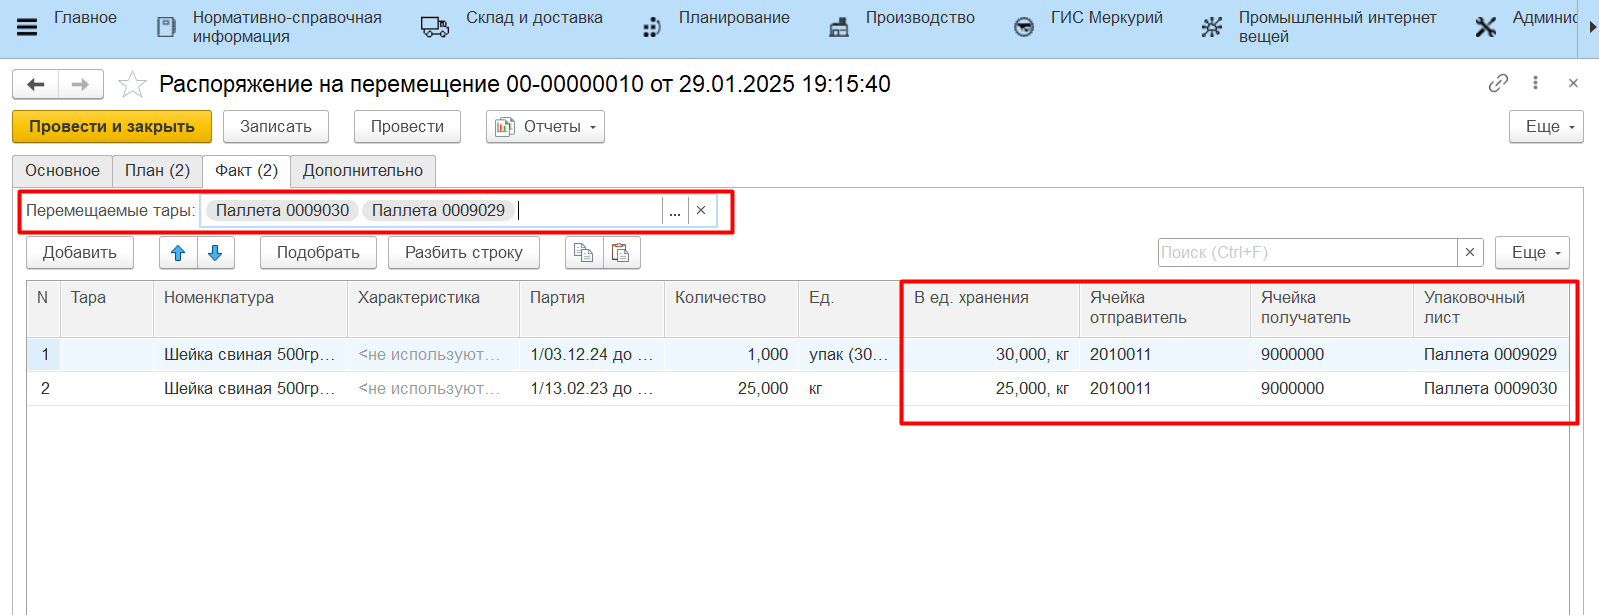The image size is (1599, 615).
Task: Click the back navigation arrow
Action: coord(36,85)
